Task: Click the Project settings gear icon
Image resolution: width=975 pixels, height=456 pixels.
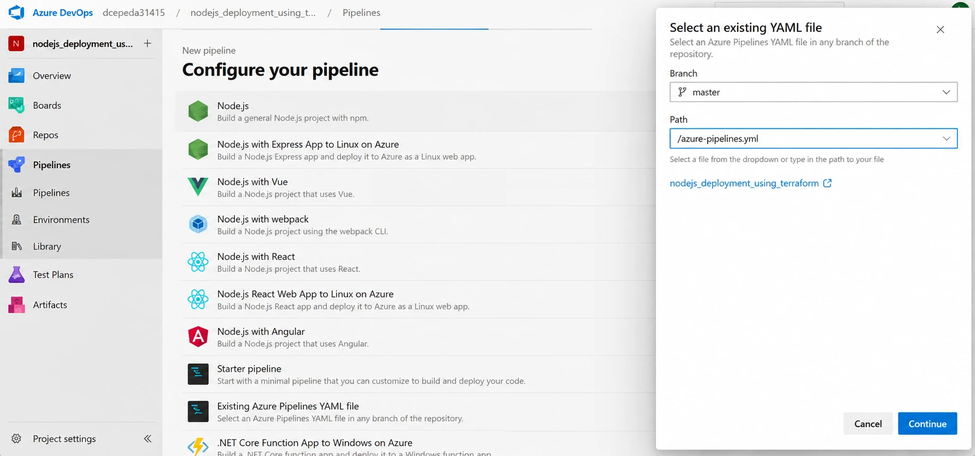Action: tap(17, 439)
